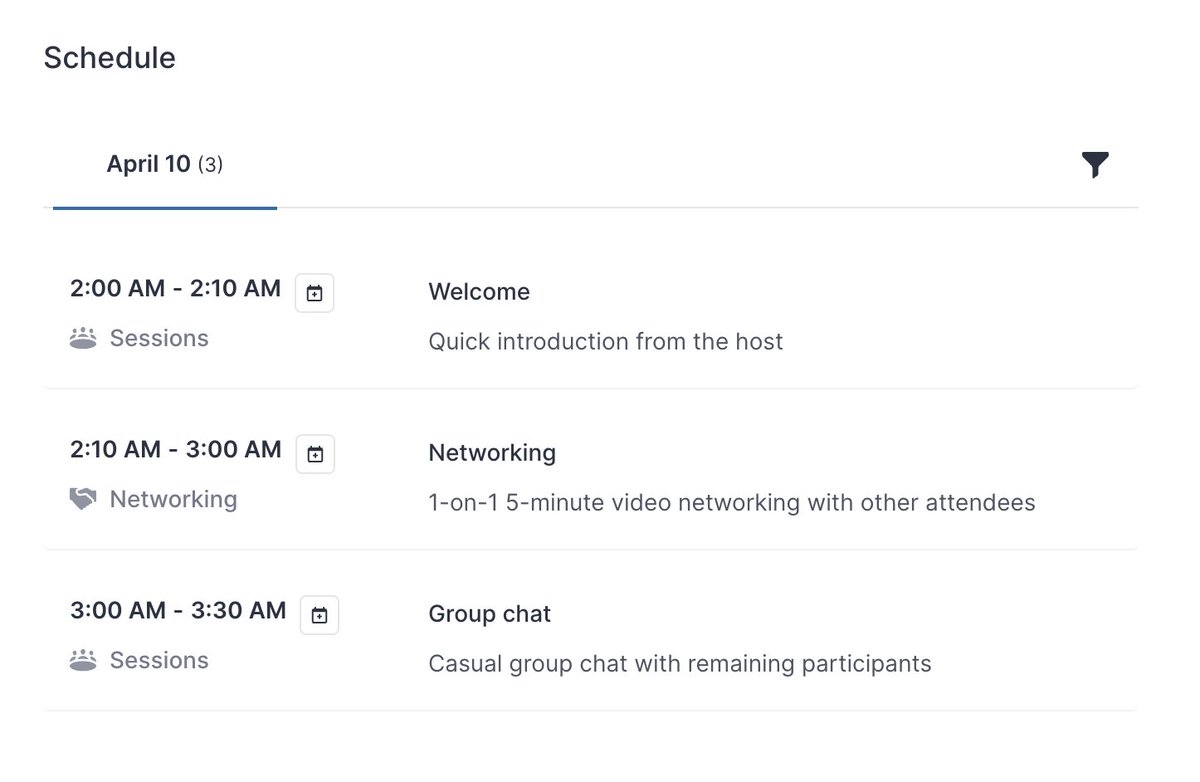Click the Schedule heading
1200x782 pixels.
pyautogui.click(x=110, y=58)
